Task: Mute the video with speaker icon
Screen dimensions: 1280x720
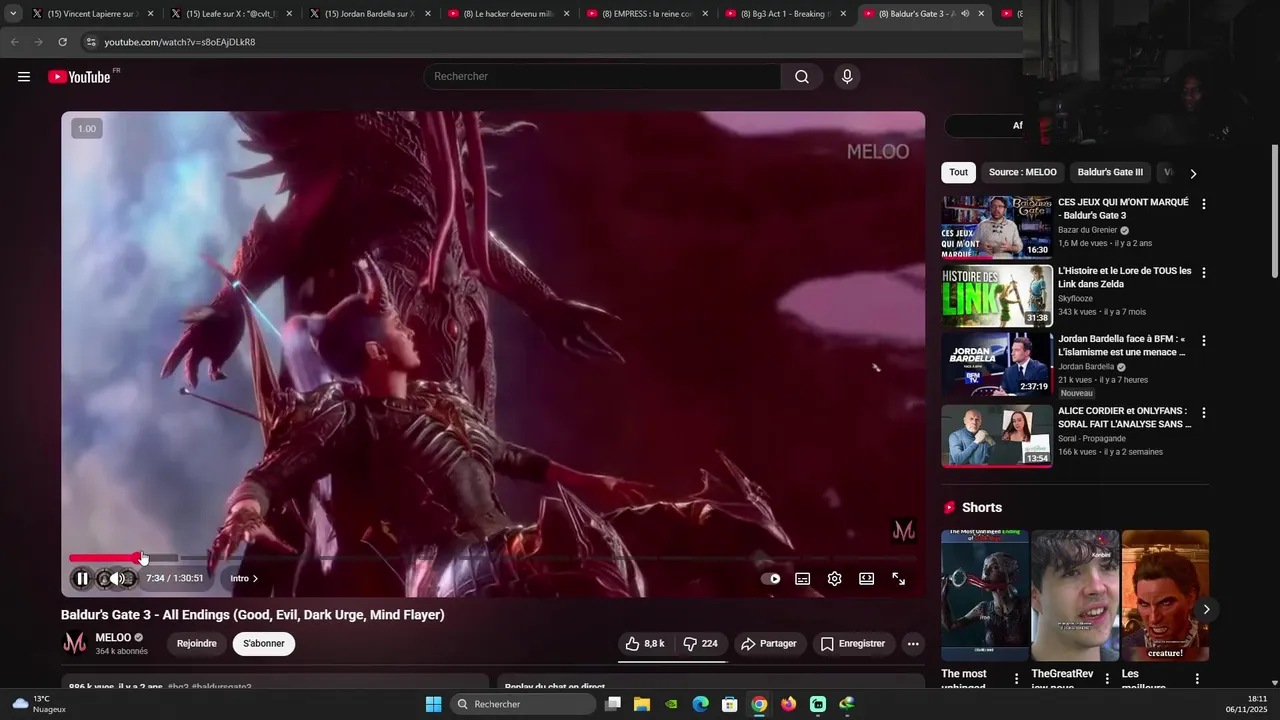Action: point(117,578)
